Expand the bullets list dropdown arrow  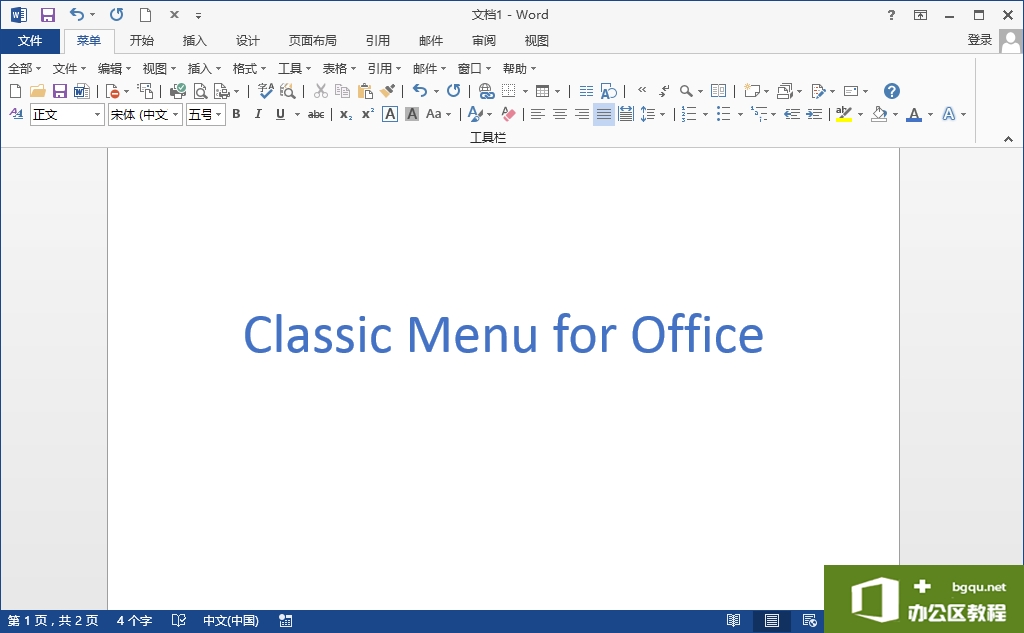pos(740,115)
